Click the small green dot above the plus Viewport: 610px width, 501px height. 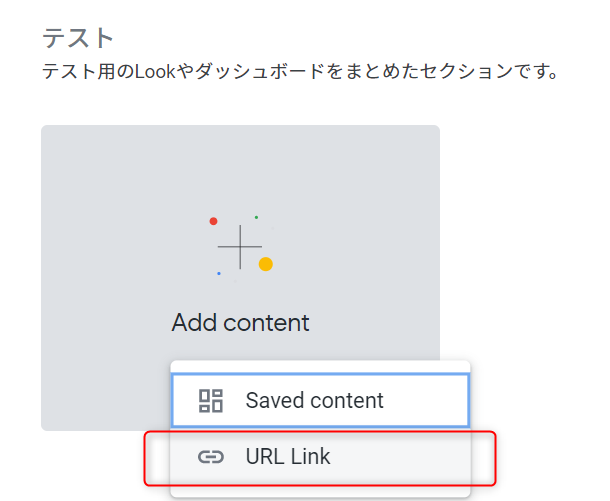(x=256, y=217)
